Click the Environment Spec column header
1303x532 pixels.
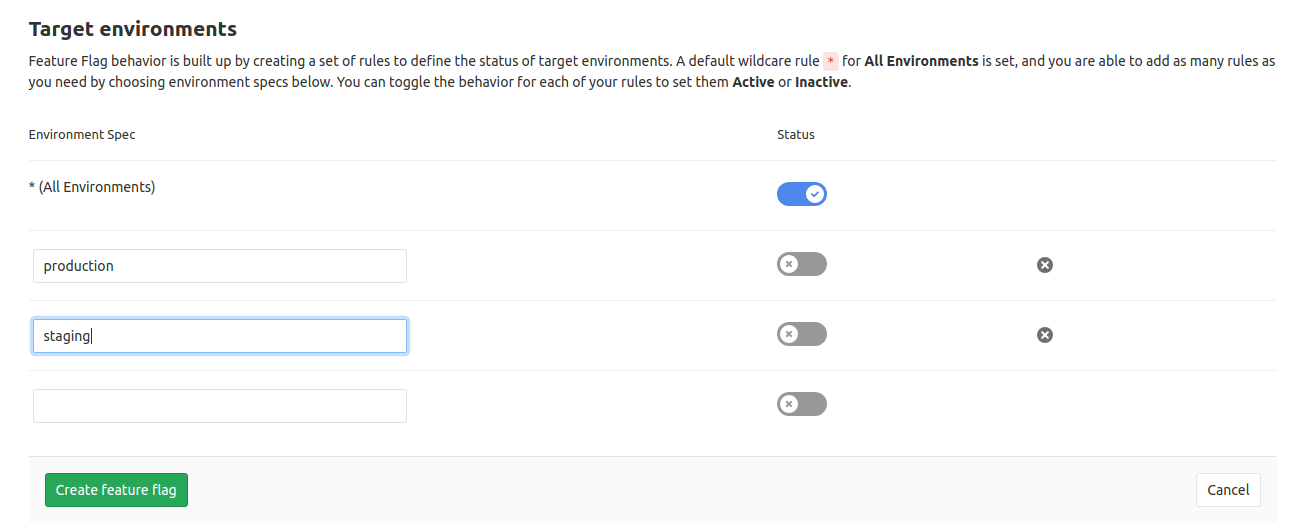click(82, 134)
